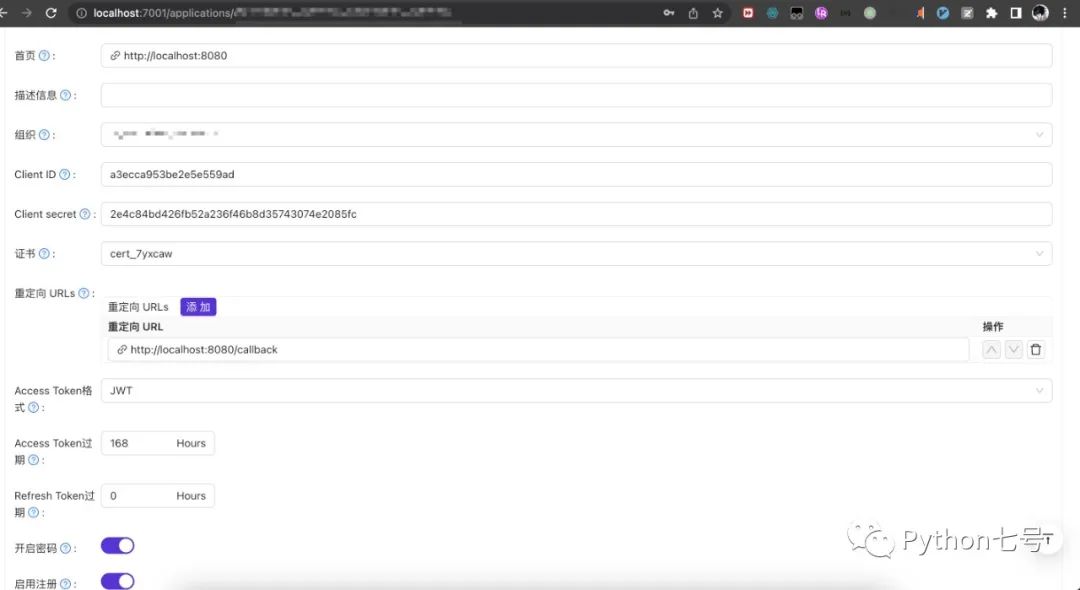1080x590 pixels.
Task: Click the 操作 column header
Action: (993, 327)
